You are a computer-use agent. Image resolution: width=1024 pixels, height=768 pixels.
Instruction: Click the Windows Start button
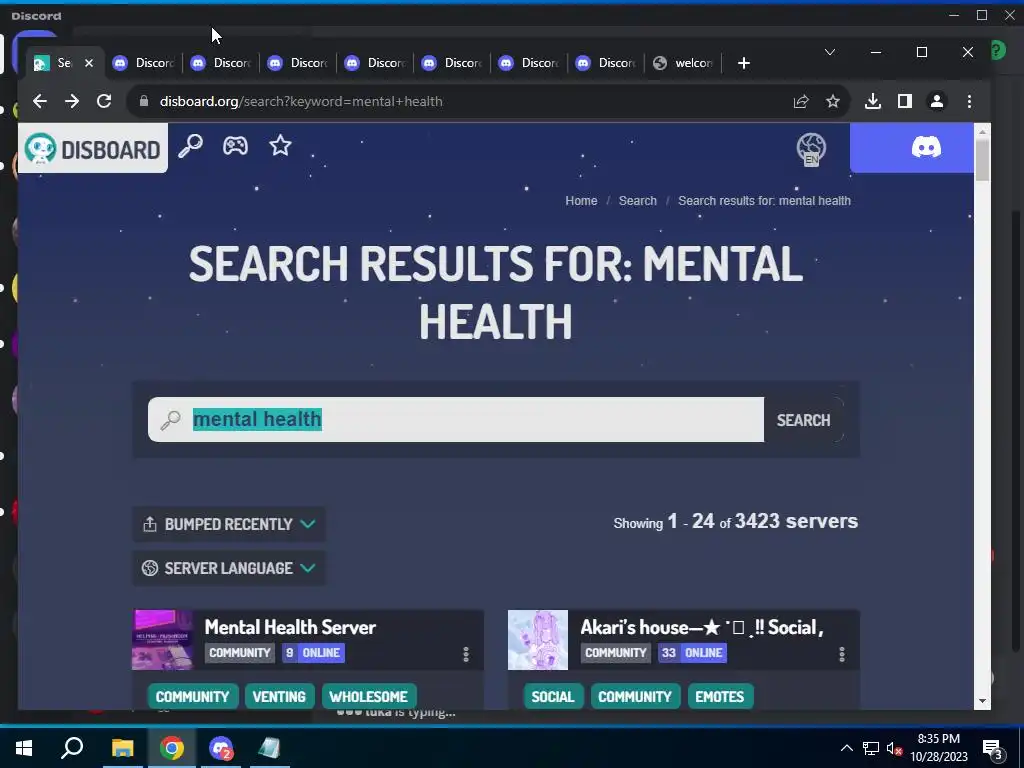pos(24,748)
